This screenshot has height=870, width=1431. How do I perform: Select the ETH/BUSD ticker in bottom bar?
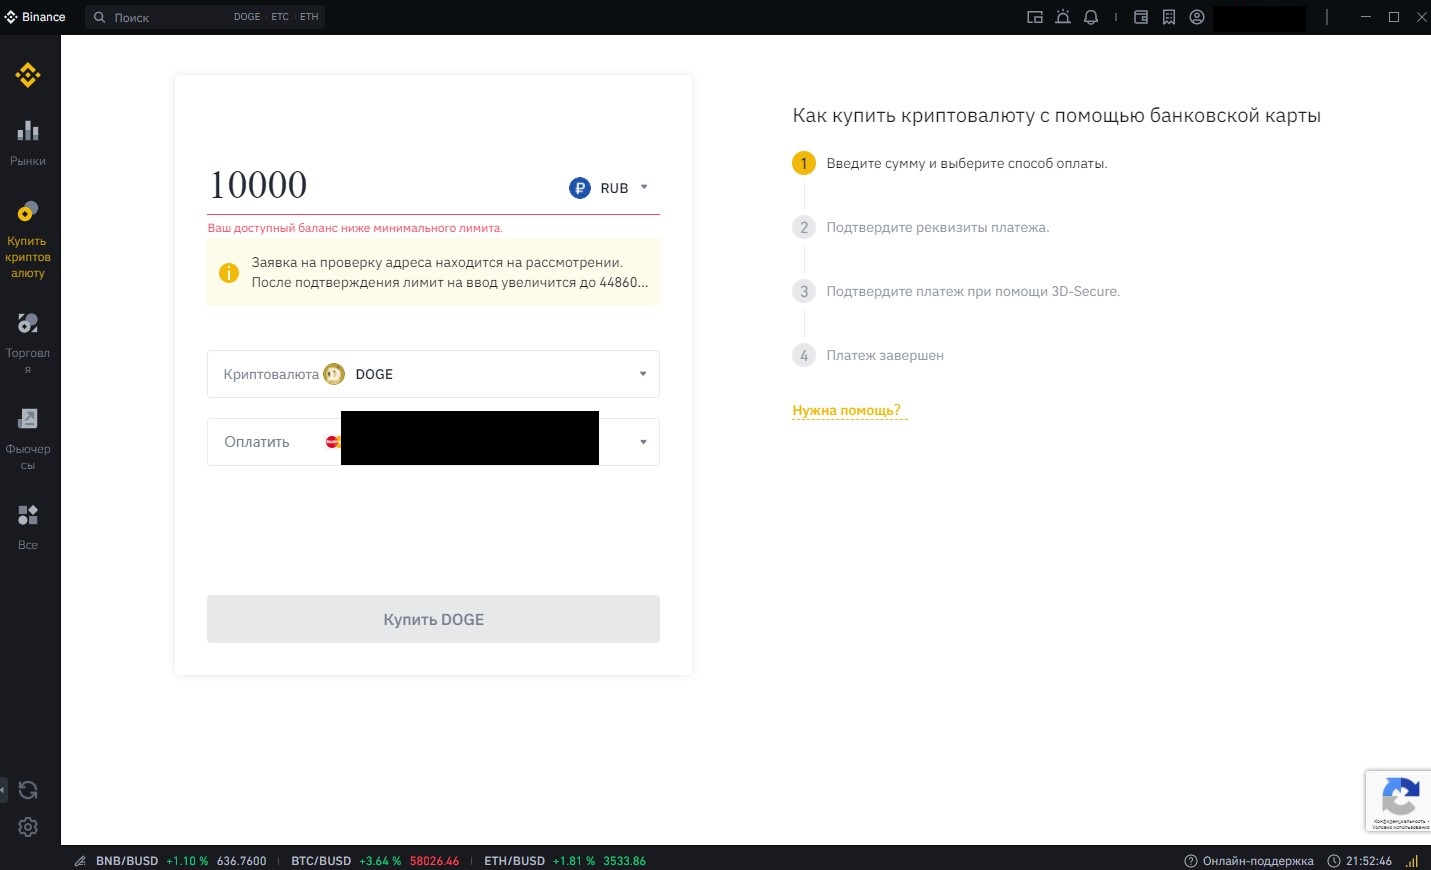tap(565, 861)
